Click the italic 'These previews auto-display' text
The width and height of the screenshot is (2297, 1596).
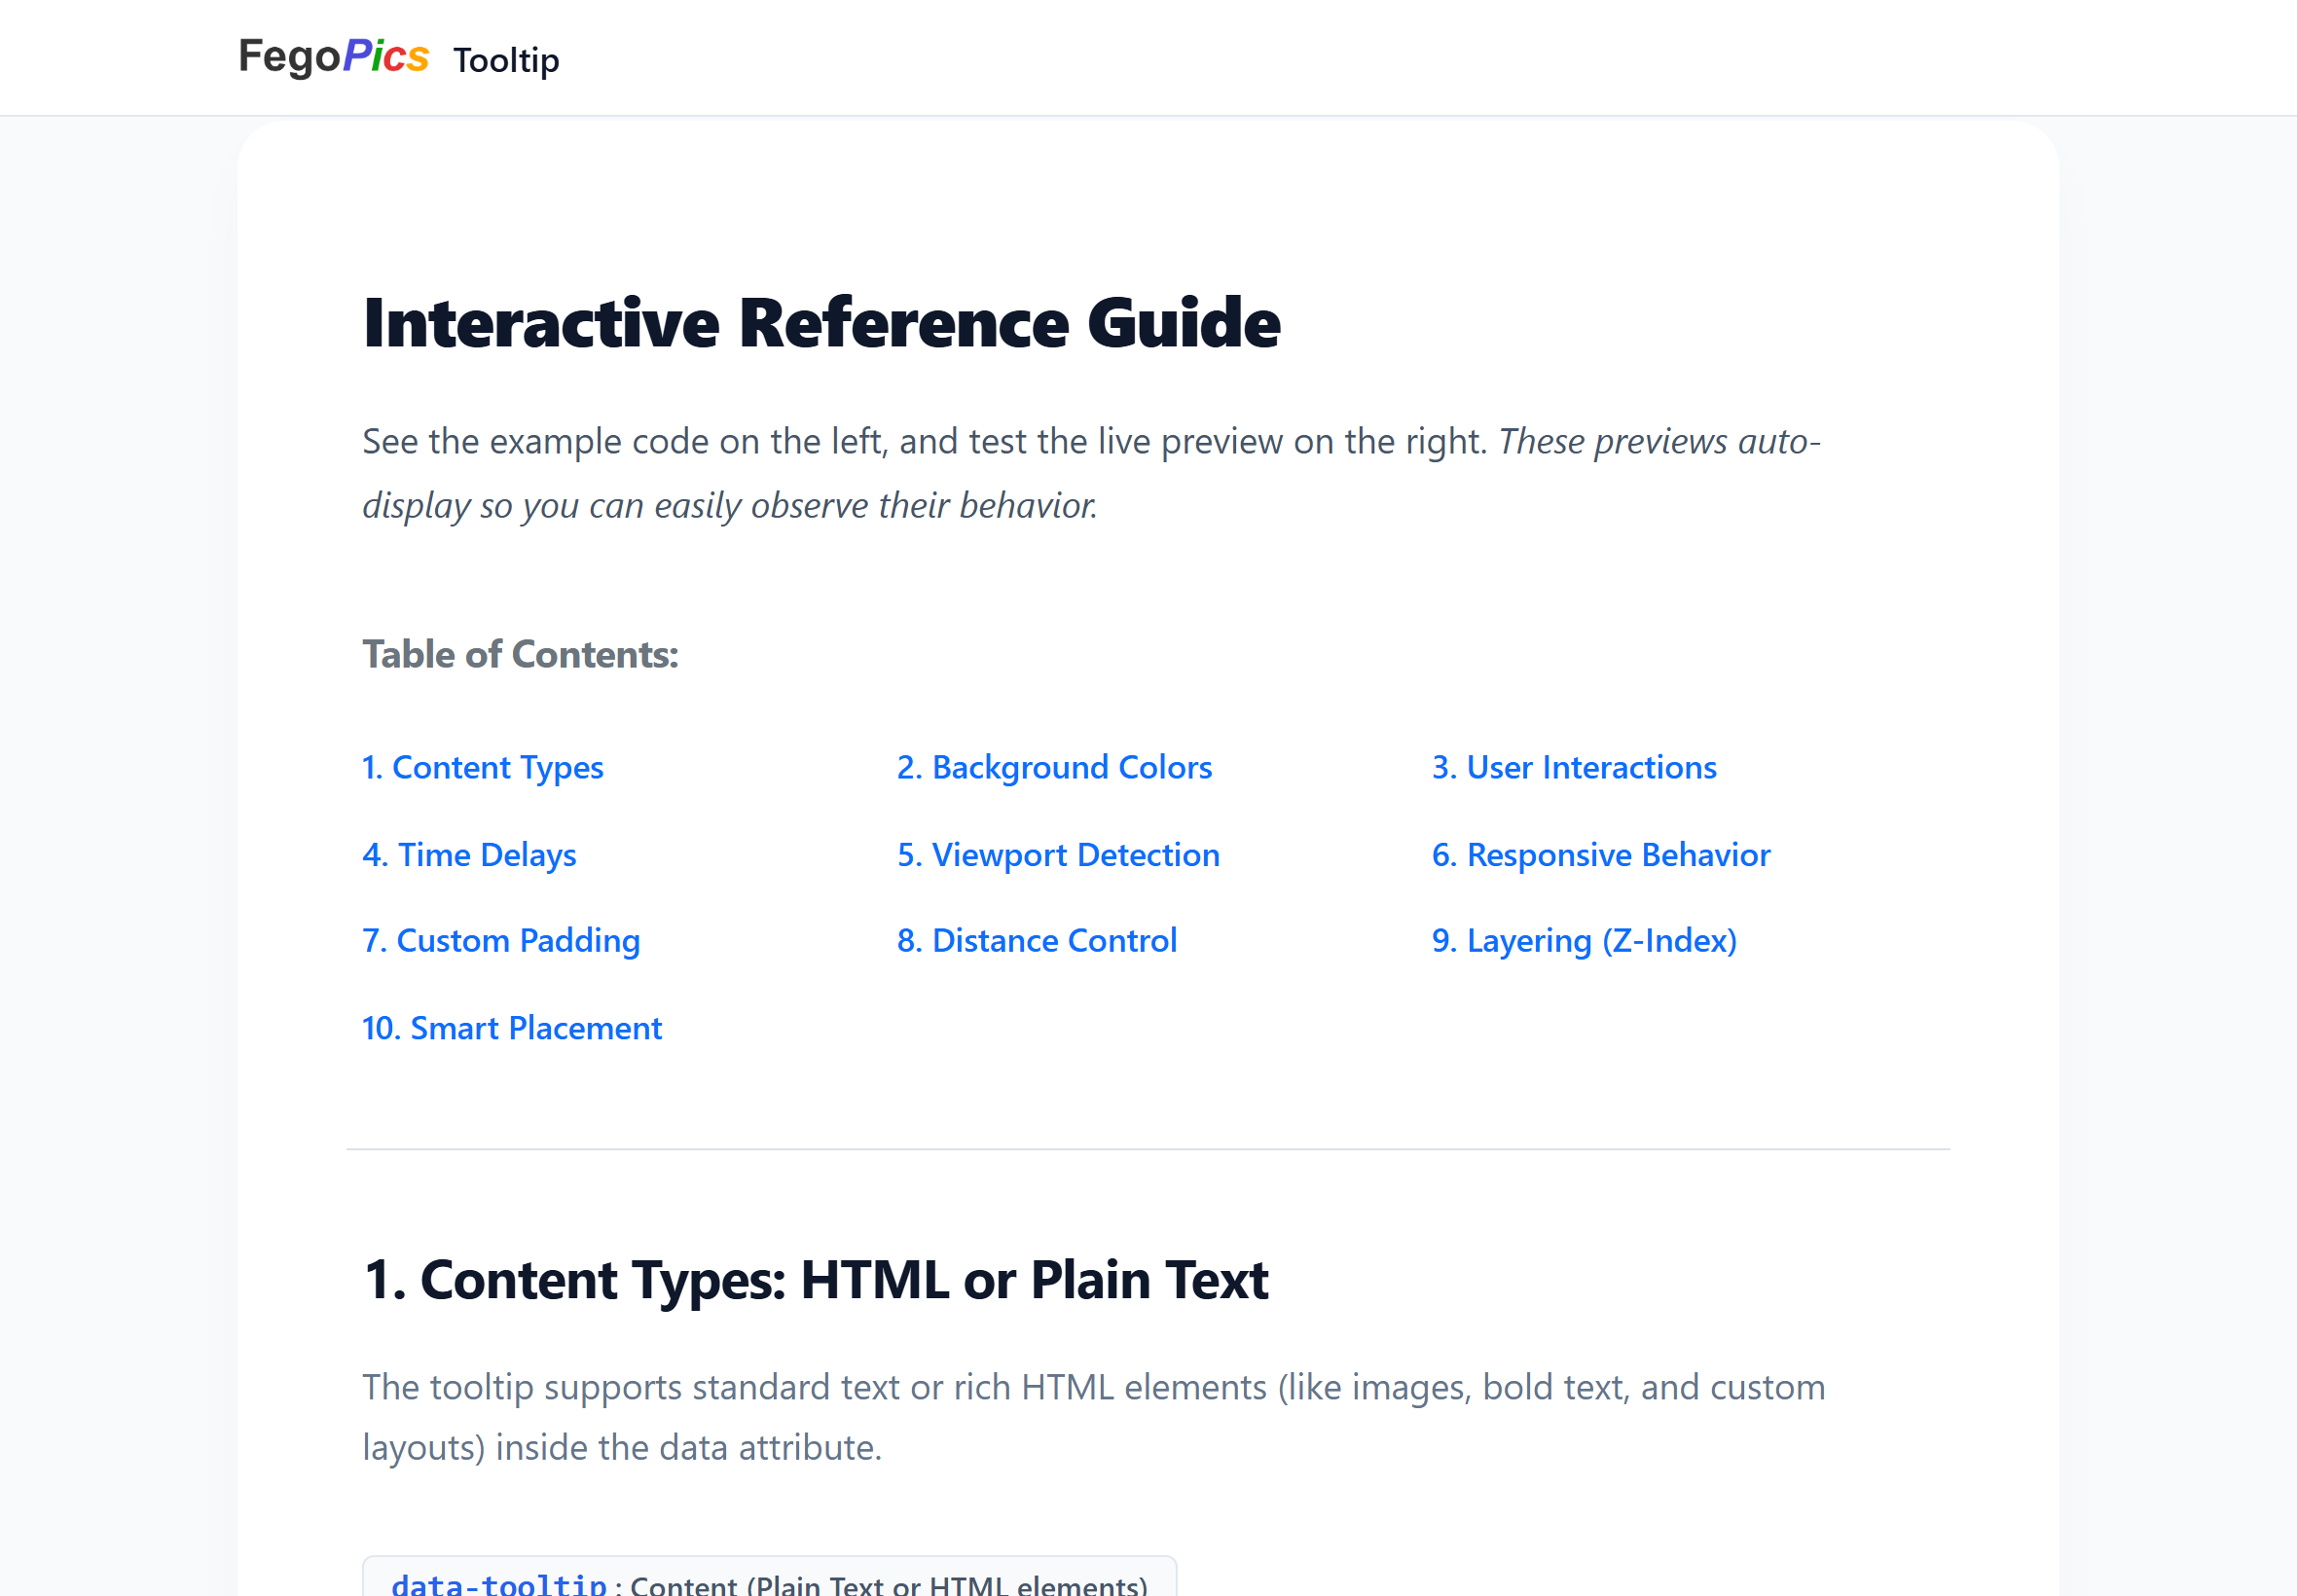(1091, 473)
